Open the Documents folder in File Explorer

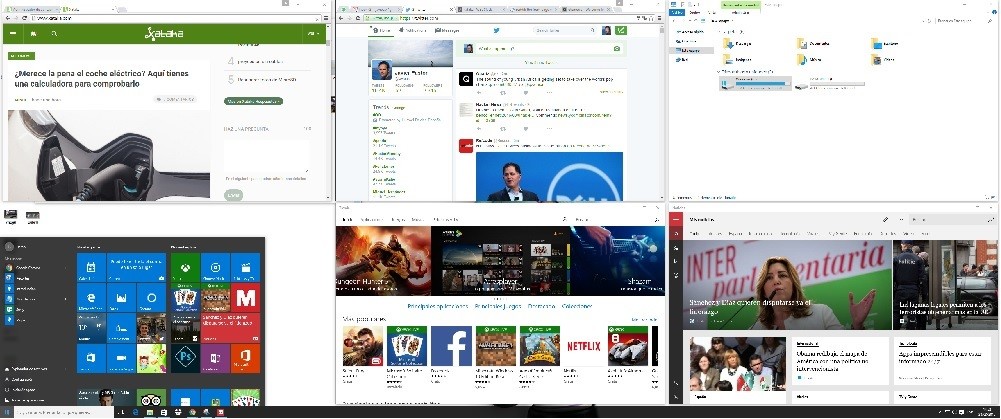click(x=813, y=43)
